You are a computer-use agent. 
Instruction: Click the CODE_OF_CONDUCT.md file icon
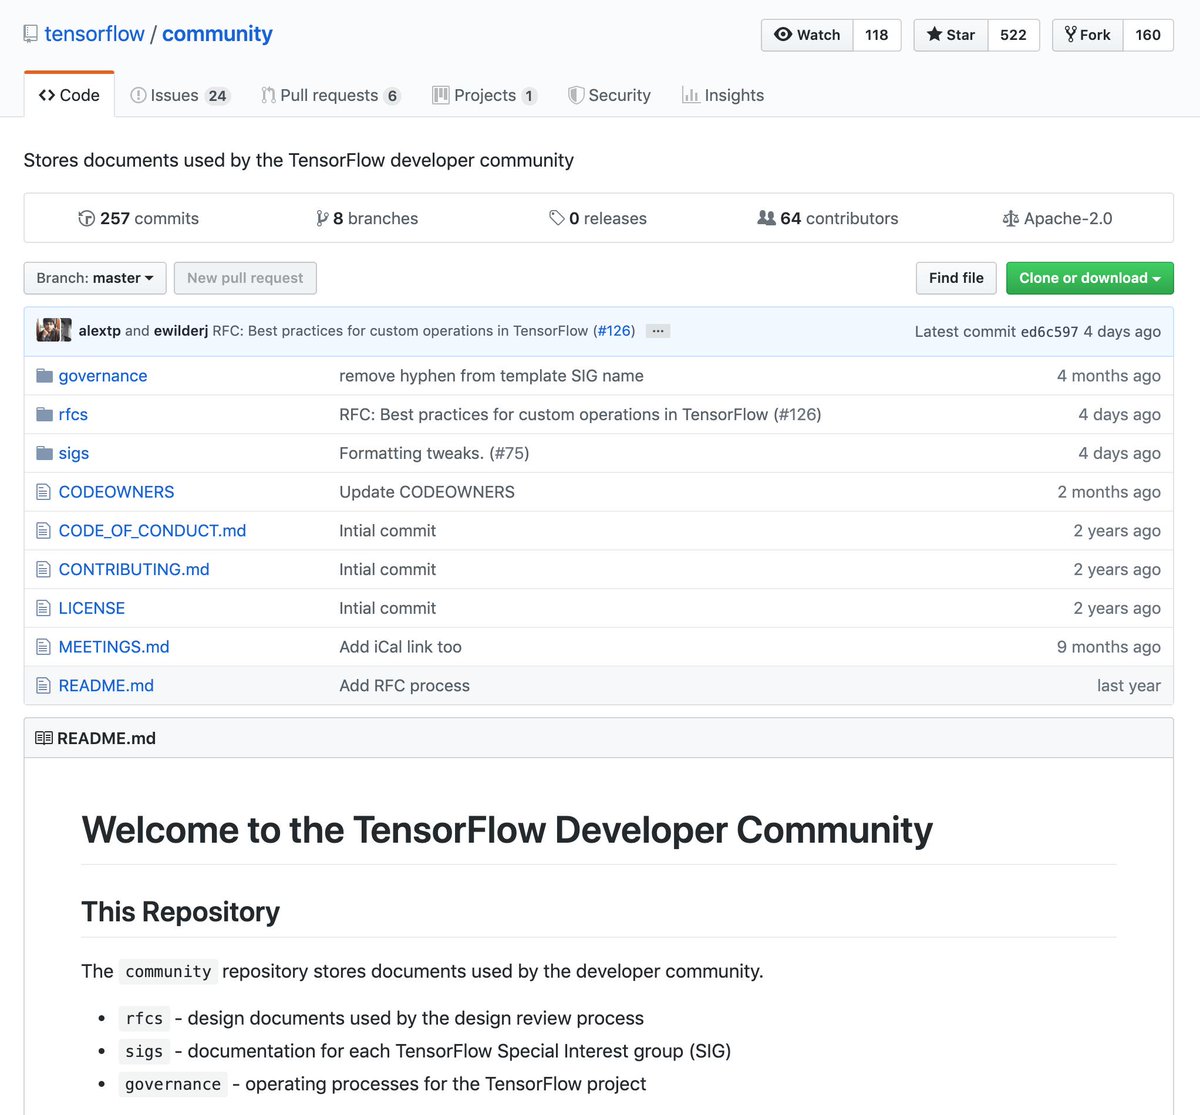[43, 531]
